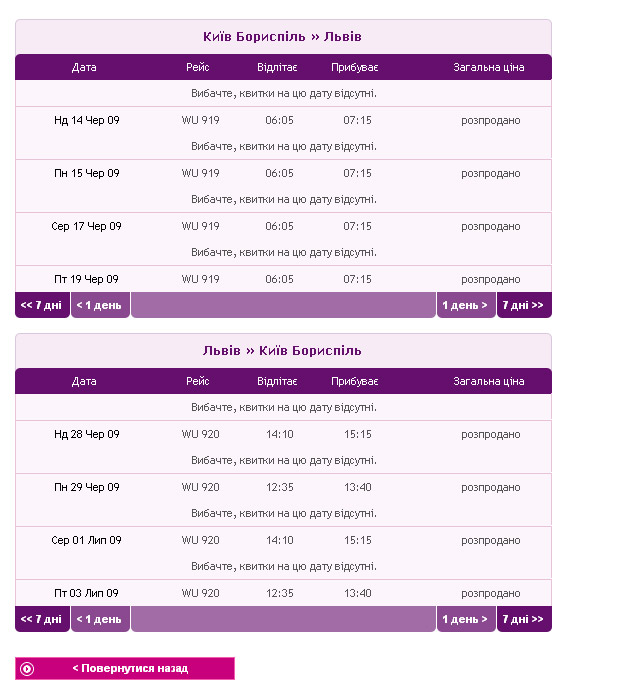This screenshot has width=641, height=689.
Task: Click the Львів » Київ Бориспіль table title
Action: click(282, 351)
